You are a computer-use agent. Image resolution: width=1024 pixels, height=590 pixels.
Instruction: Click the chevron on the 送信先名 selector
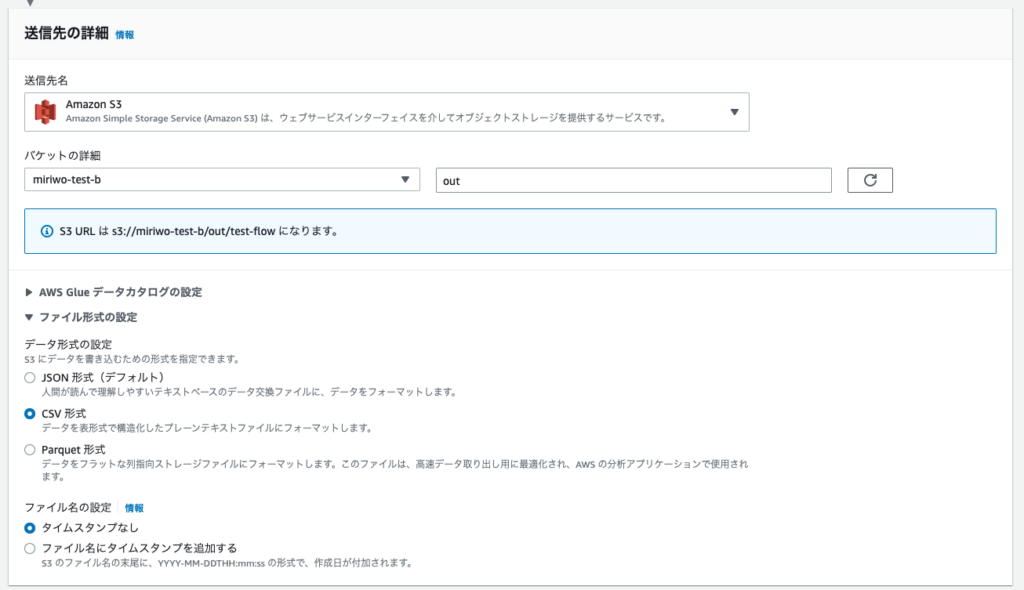click(733, 110)
